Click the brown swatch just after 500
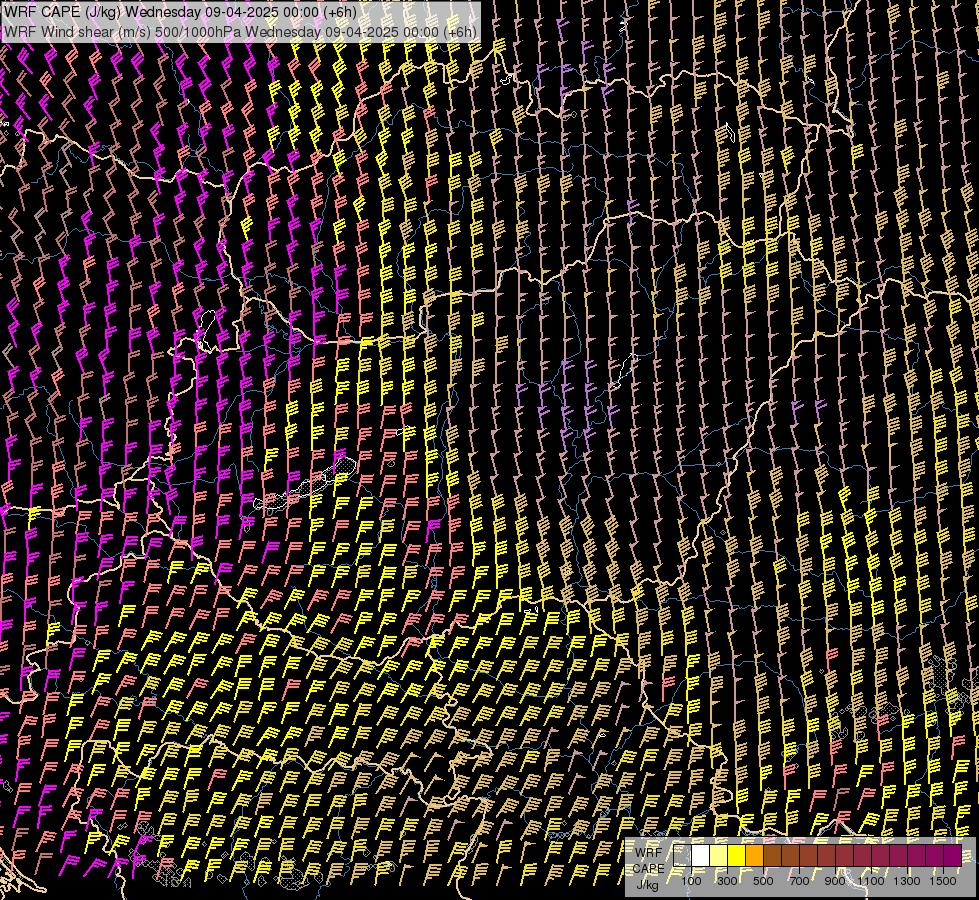 pos(772,856)
